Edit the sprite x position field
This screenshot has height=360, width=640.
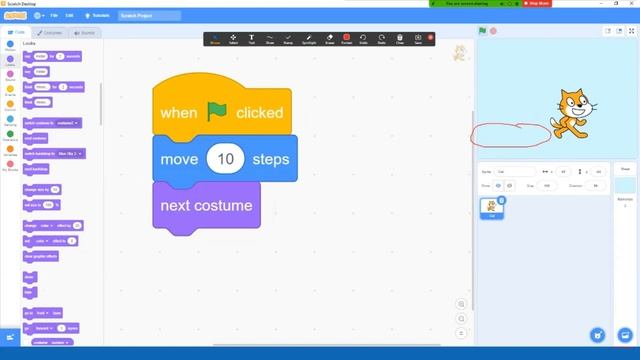point(563,172)
